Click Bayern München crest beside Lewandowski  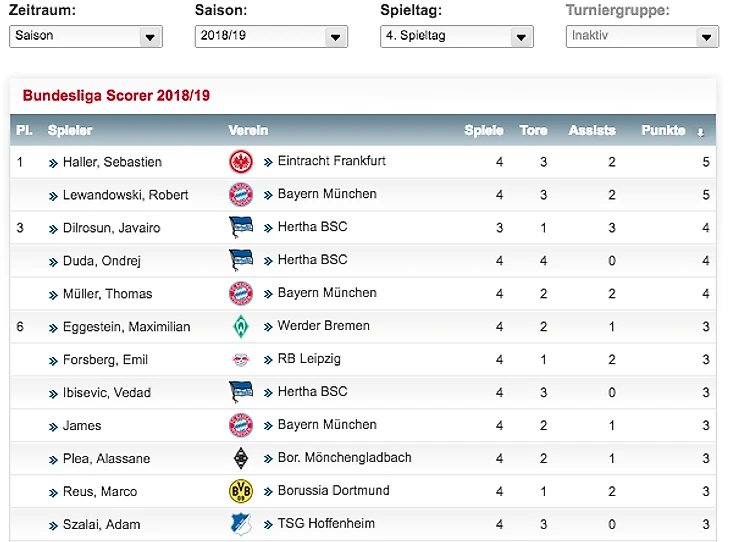(241, 195)
